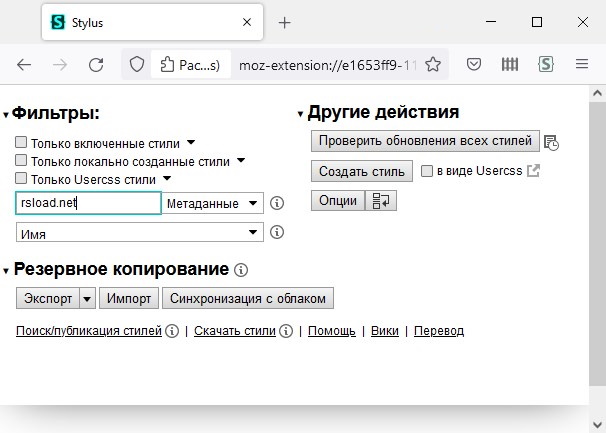
Task: Open the Pocket save icon
Action: point(476,64)
